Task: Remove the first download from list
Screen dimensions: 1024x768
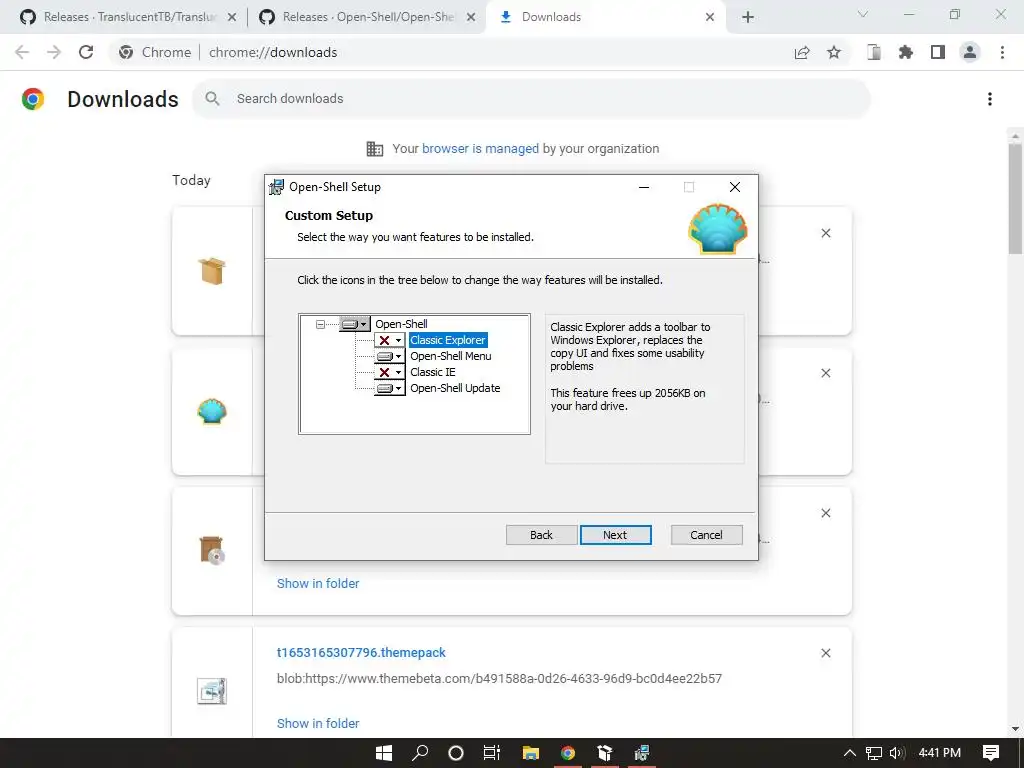Action: (826, 233)
